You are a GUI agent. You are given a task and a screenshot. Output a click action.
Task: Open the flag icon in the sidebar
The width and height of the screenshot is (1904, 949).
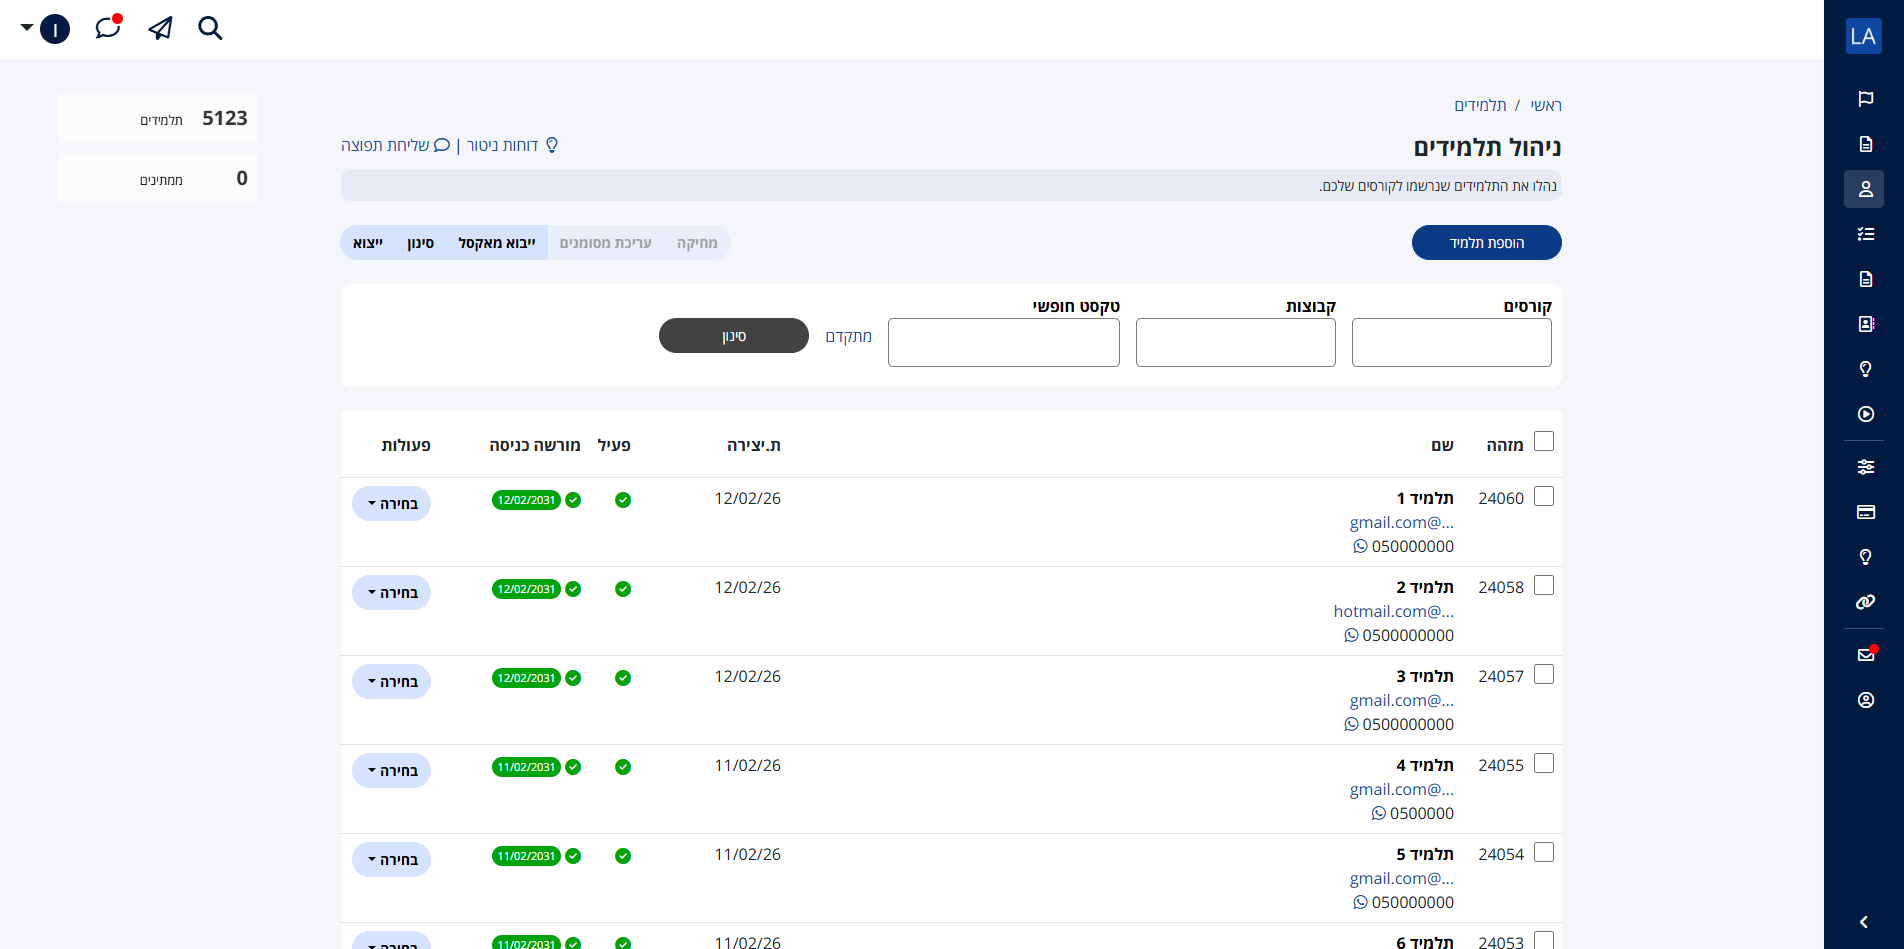click(x=1865, y=99)
